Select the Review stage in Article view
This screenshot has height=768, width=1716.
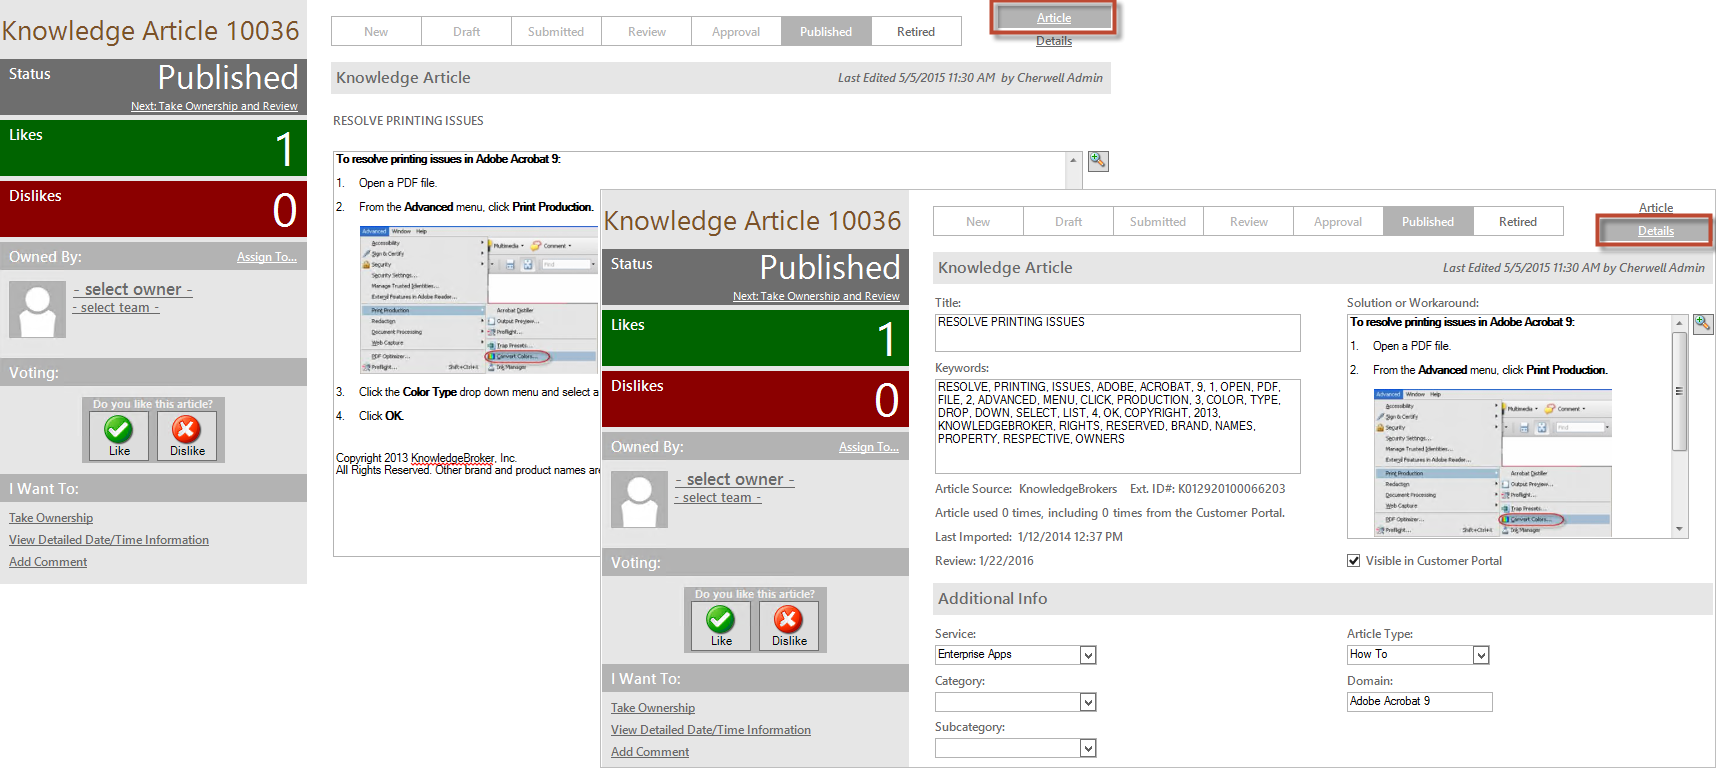click(x=647, y=31)
